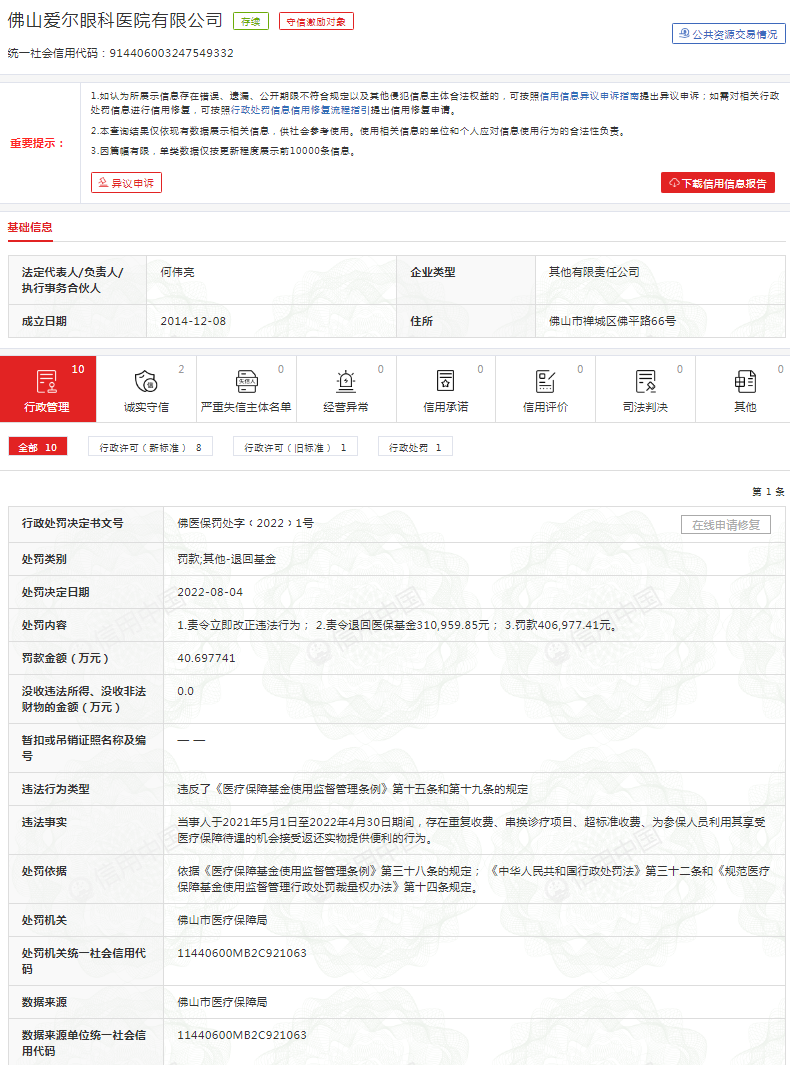This screenshot has width=790, height=1065.
Task: Select the 信用评价 icon
Action: click(545, 382)
